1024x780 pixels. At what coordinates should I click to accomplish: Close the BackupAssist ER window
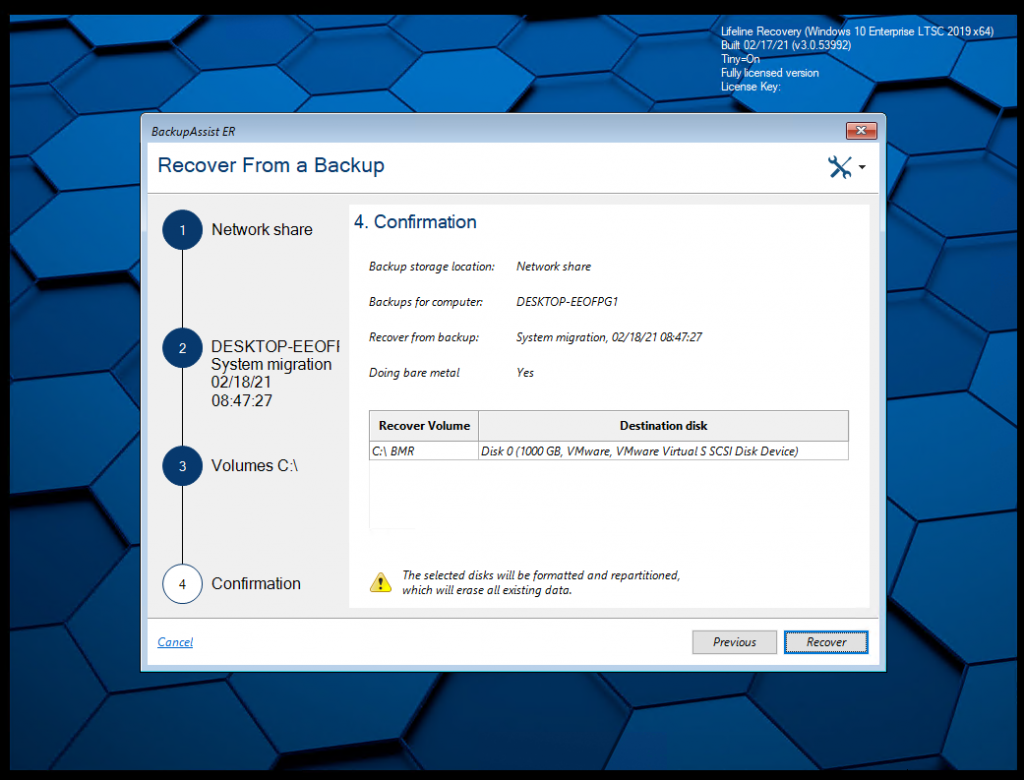pyautogui.click(x=861, y=131)
